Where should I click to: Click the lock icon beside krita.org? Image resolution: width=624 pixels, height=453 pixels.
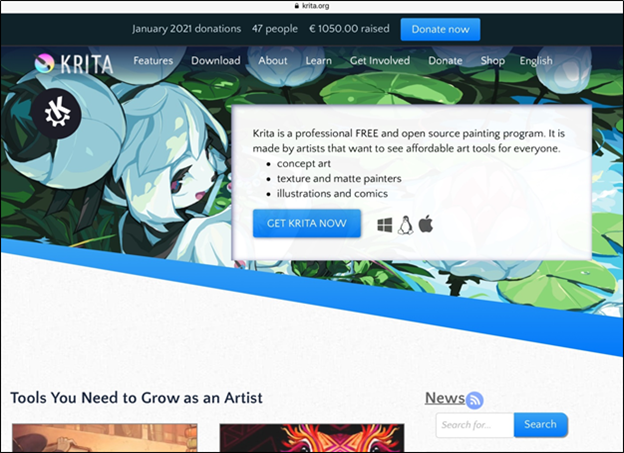[x=297, y=6]
